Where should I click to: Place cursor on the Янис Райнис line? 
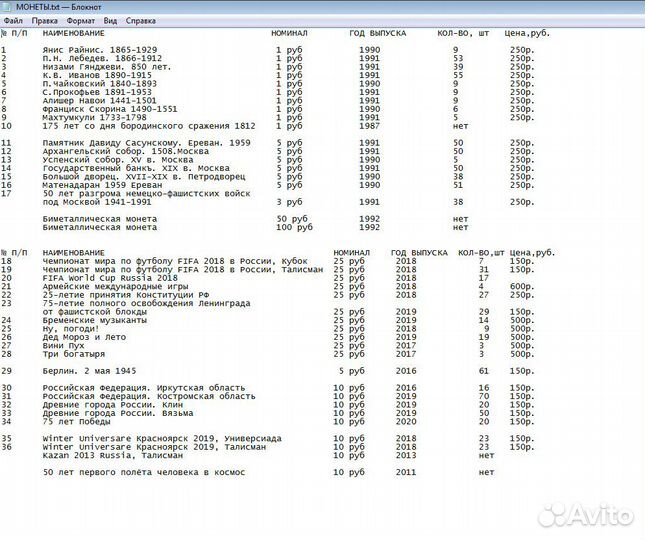point(99,49)
